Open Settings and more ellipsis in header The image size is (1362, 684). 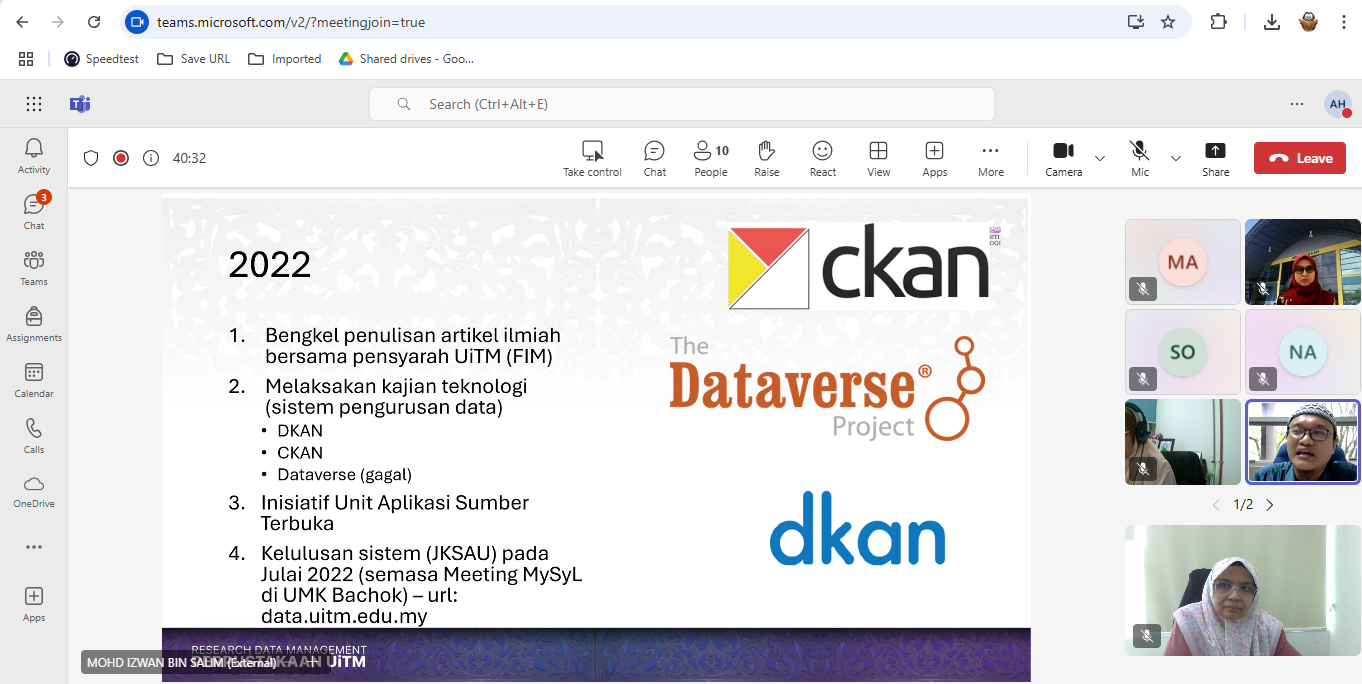pyautogui.click(x=1297, y=104)
